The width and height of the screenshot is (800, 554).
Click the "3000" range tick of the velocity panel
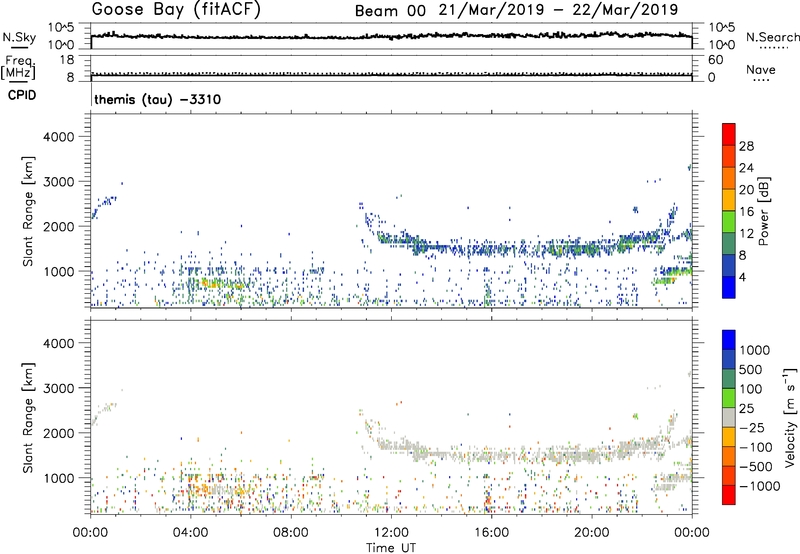[59, 388]
